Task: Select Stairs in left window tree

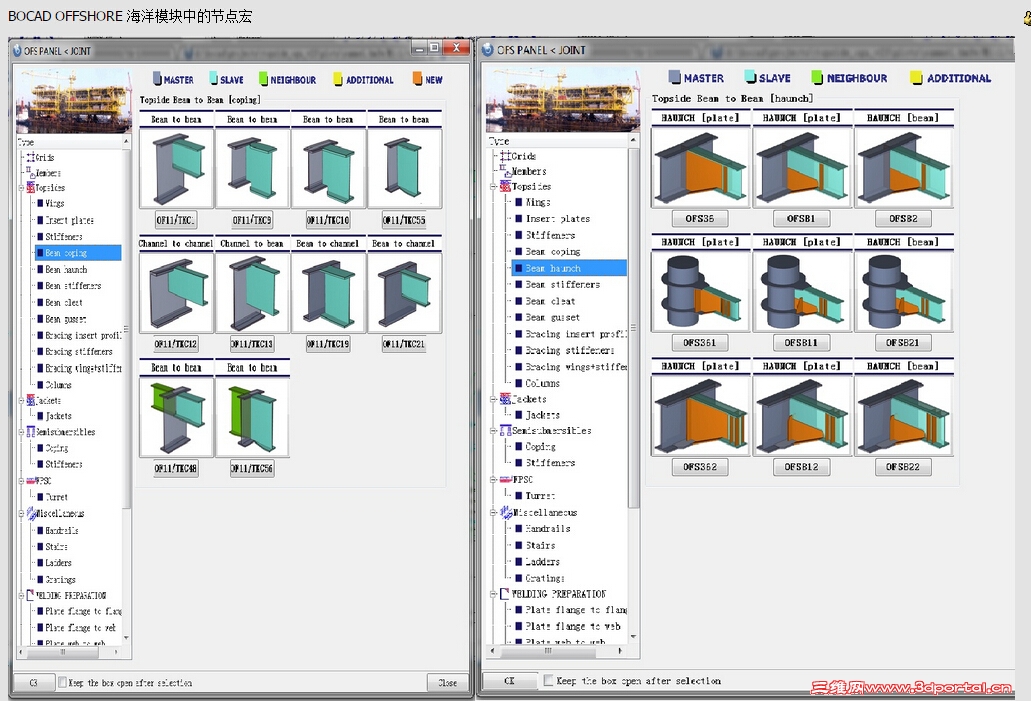Action: click(x=56, y=546)
